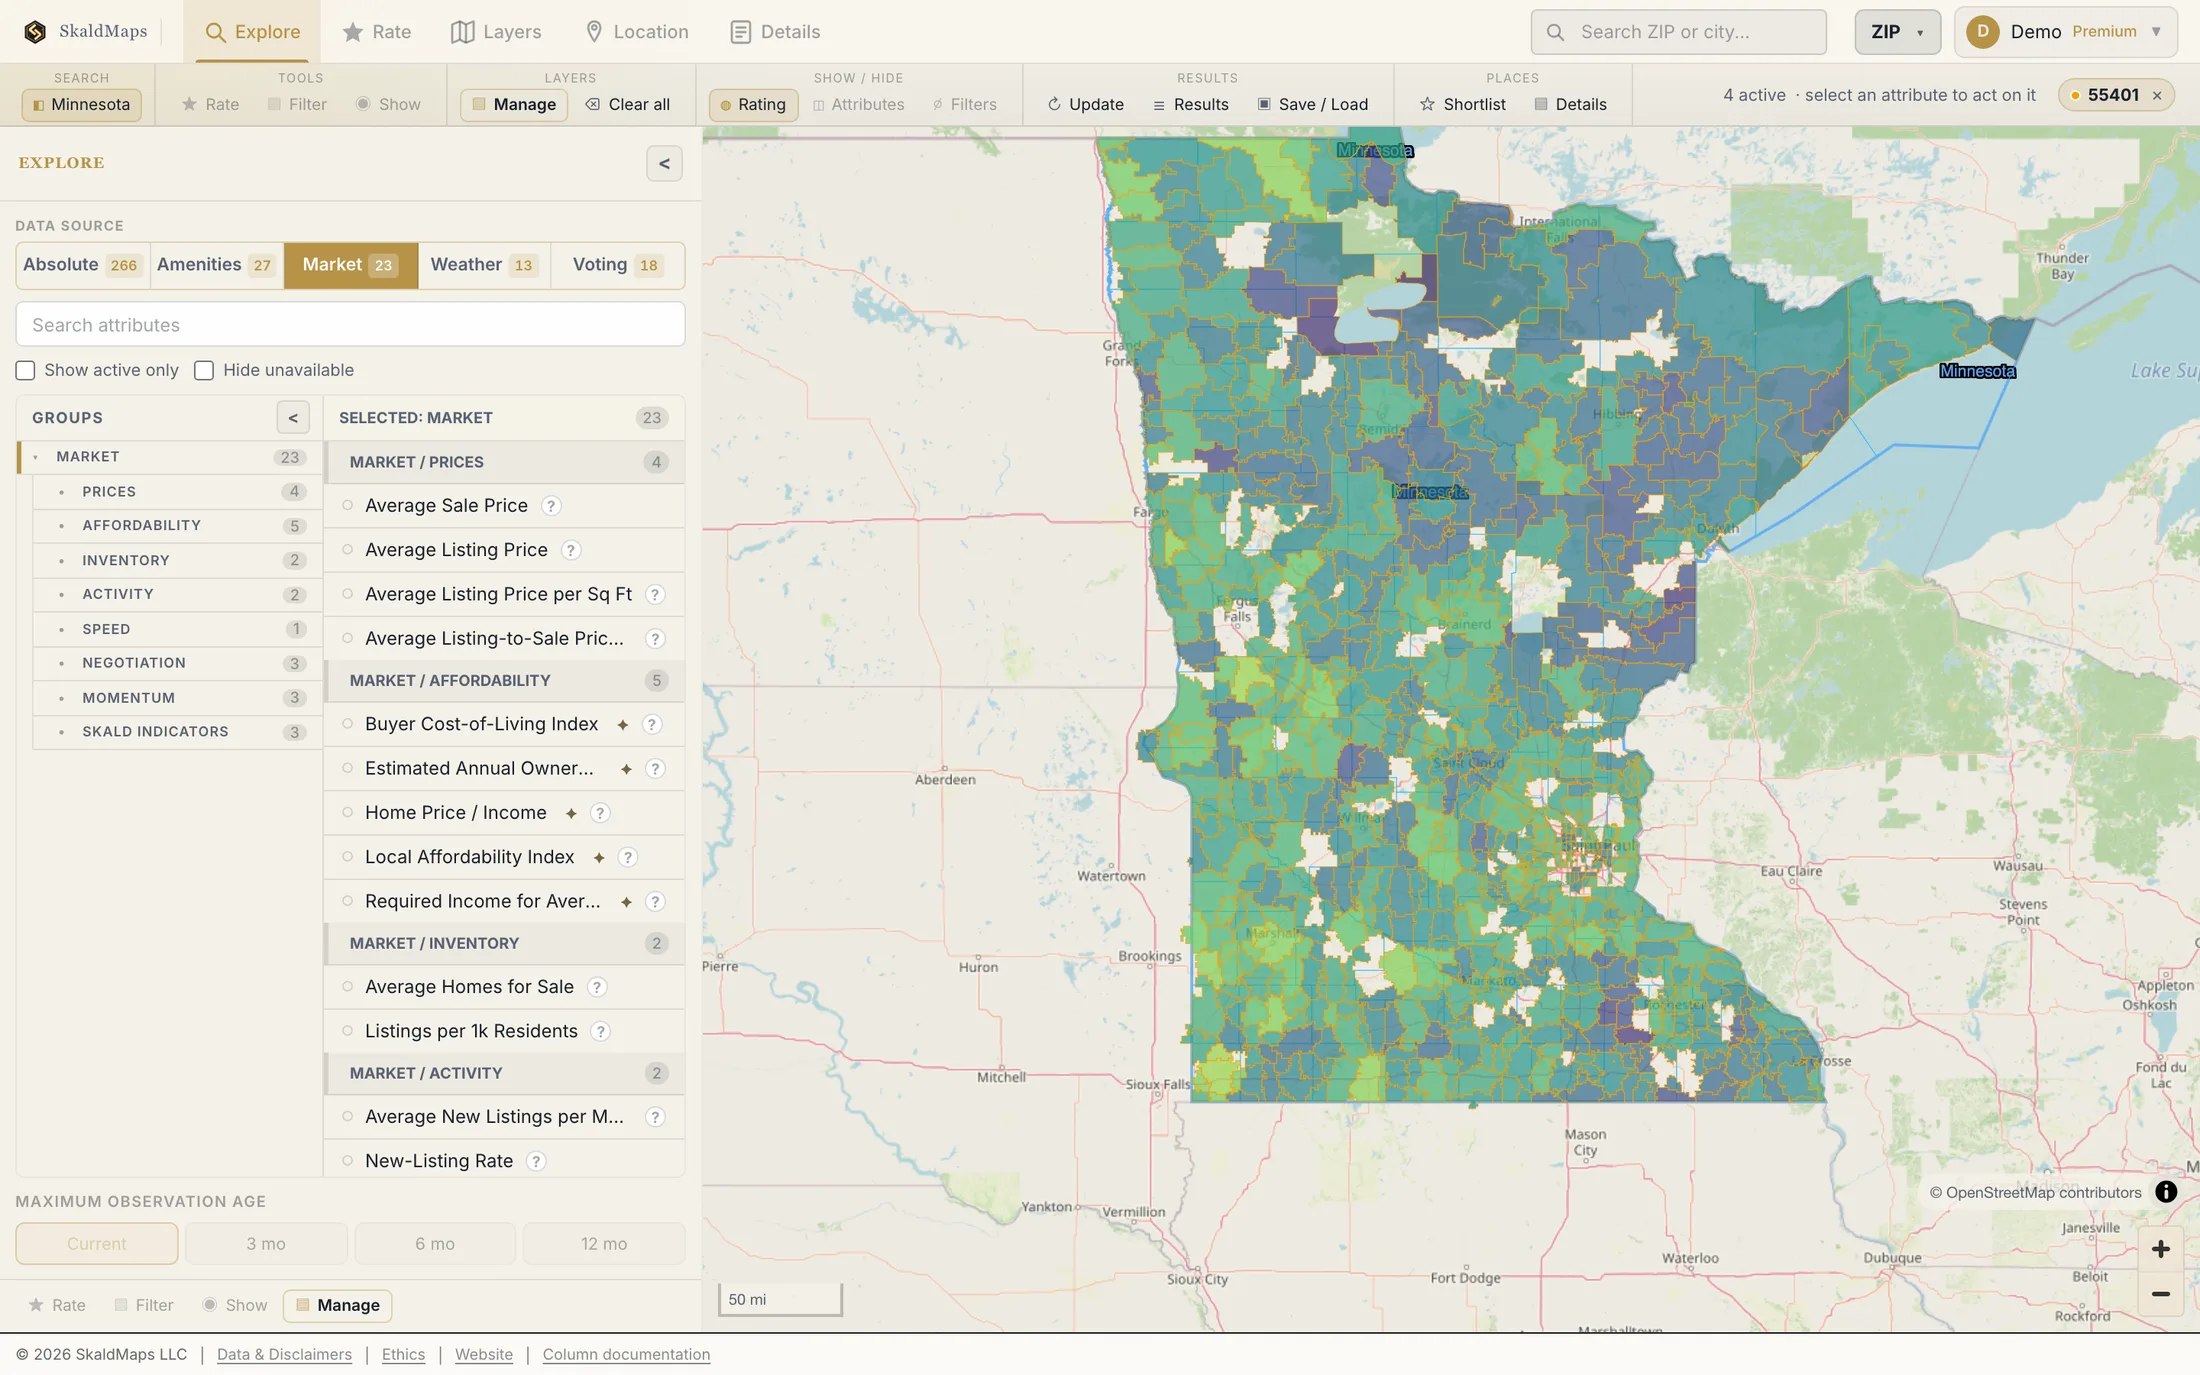Set maximum observation age to 6 mo
The height and width of the screenshot is (1375, 2200).
435,1244
